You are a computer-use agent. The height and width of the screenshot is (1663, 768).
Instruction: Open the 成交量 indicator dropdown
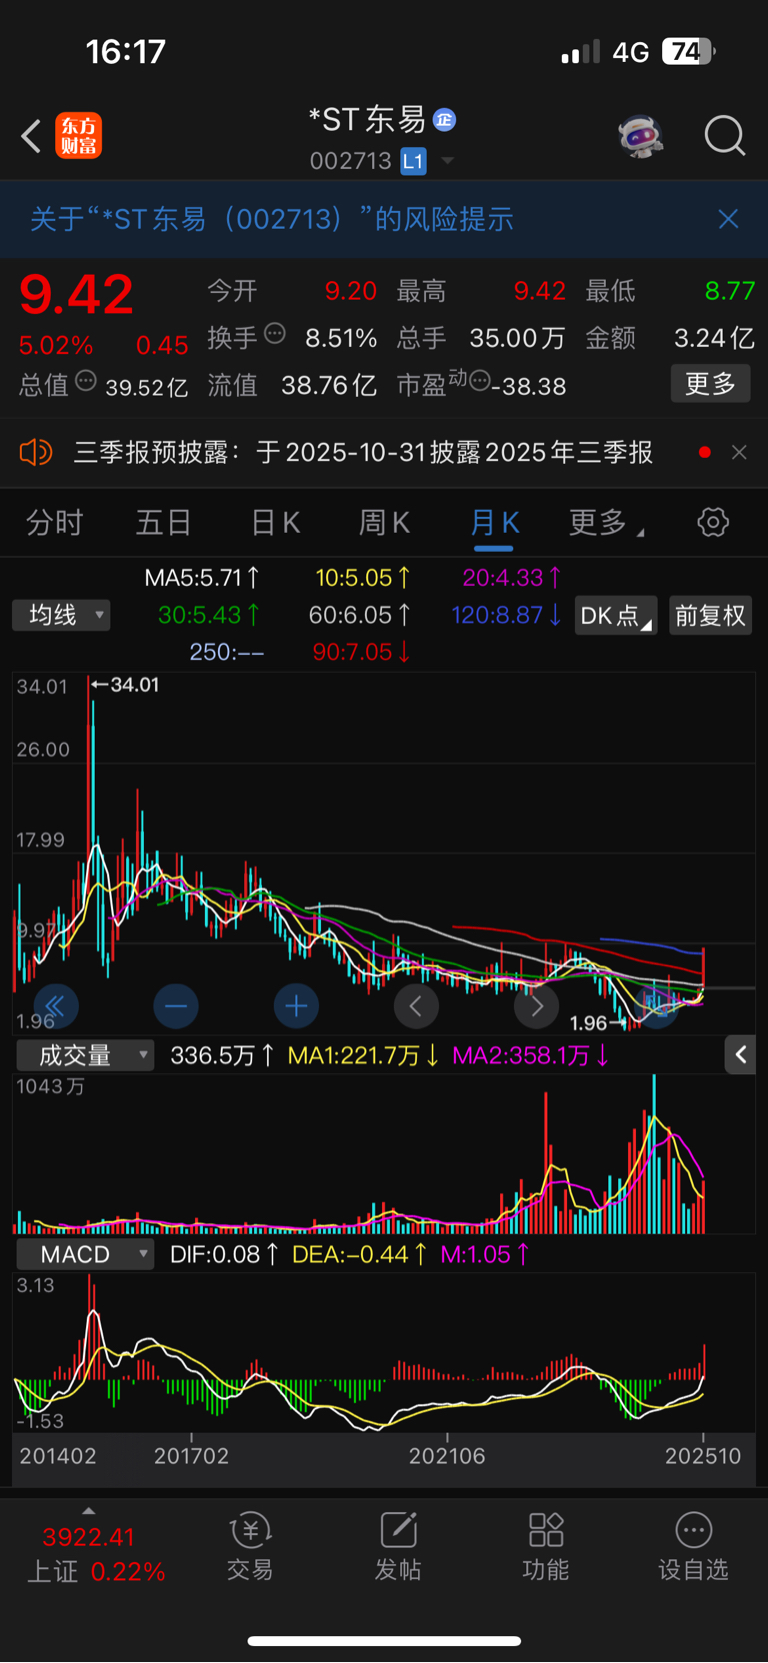84,1055
